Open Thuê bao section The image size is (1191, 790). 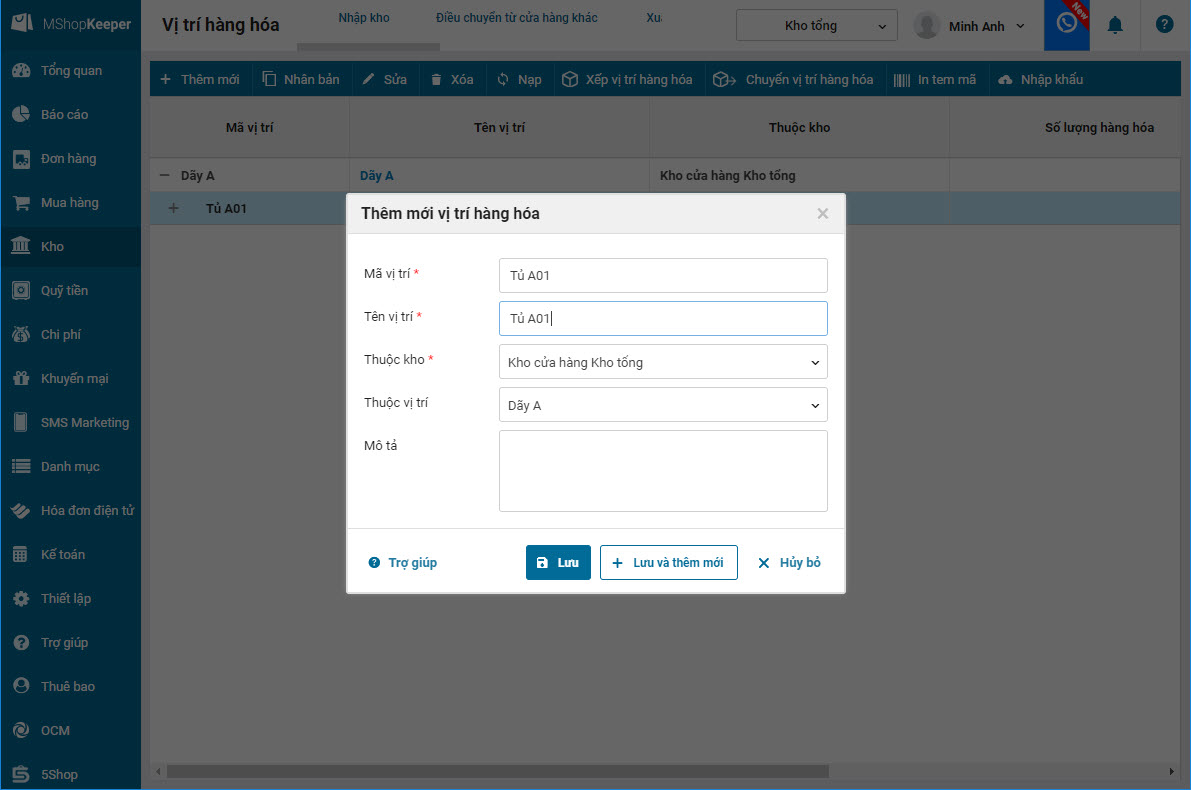(x=70, y=687)
